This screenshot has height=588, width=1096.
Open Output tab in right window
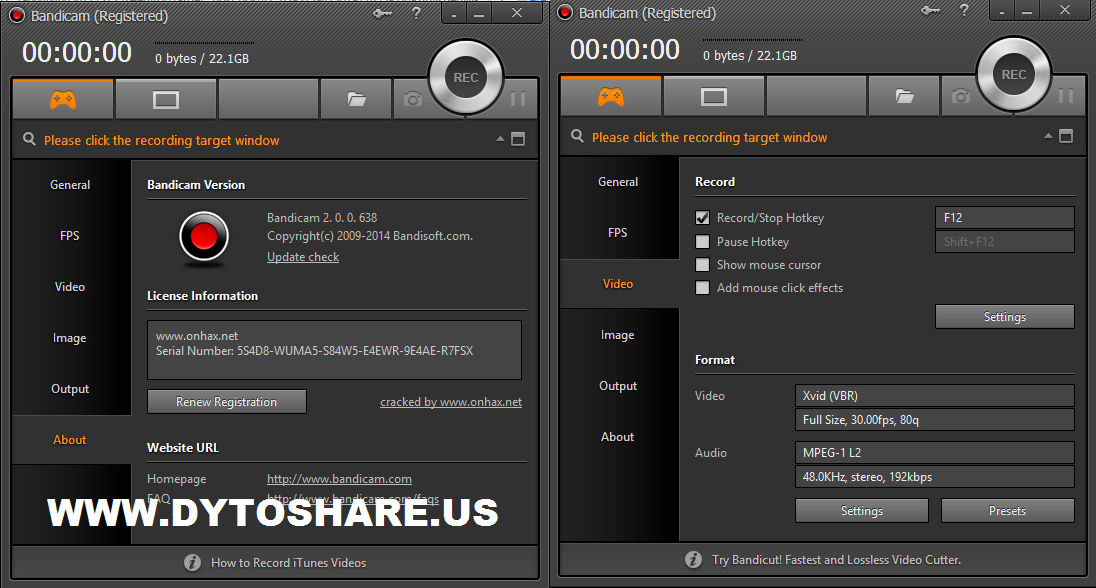pos(618,386)
